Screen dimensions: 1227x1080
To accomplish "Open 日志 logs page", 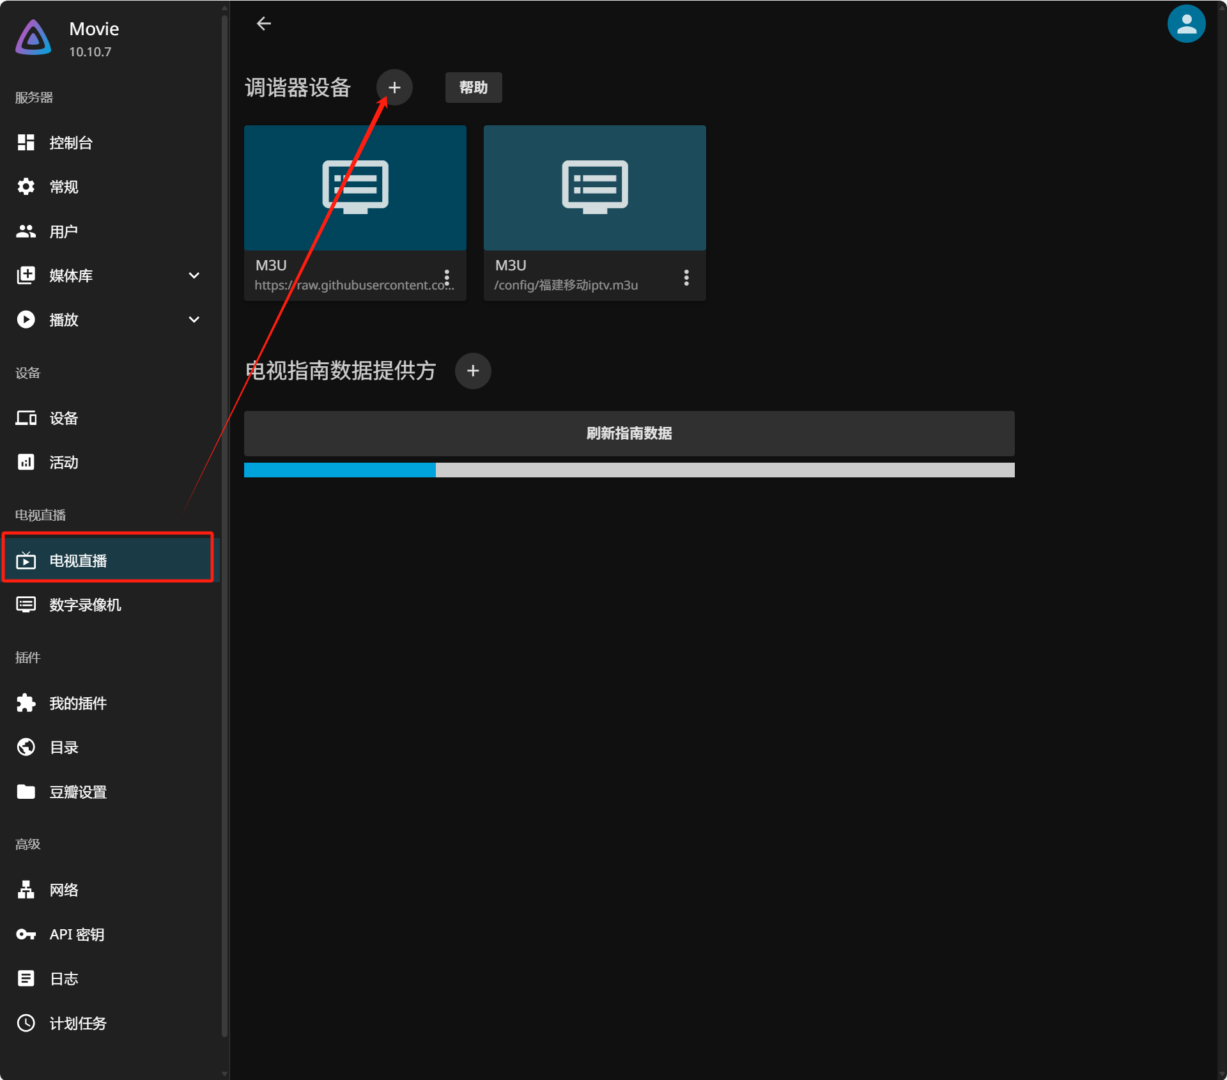I will pos(108,979).
